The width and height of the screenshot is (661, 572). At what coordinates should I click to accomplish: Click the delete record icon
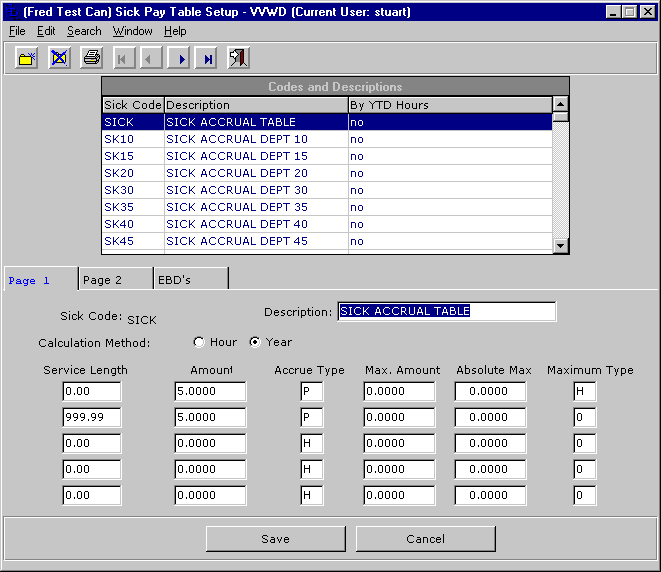pyautogui.click(x=59, y=58)
